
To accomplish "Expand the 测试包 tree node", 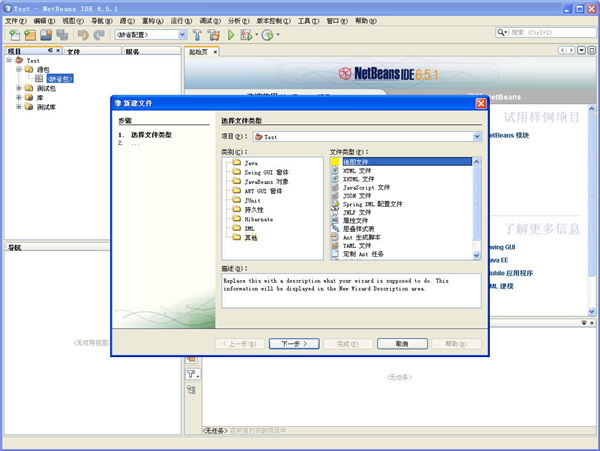I will point(18,88).
